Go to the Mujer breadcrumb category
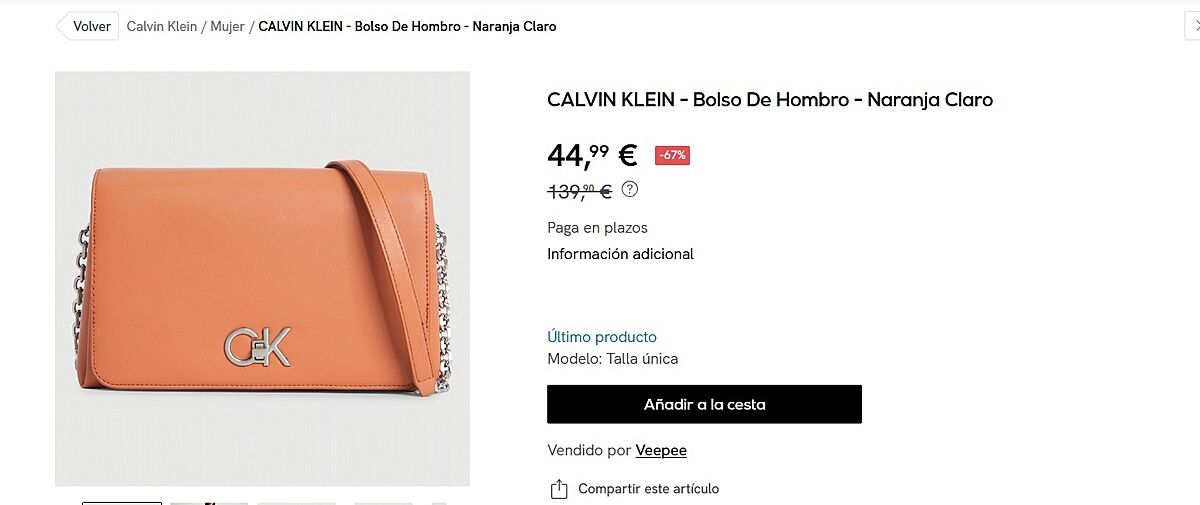 pos(227,27)
